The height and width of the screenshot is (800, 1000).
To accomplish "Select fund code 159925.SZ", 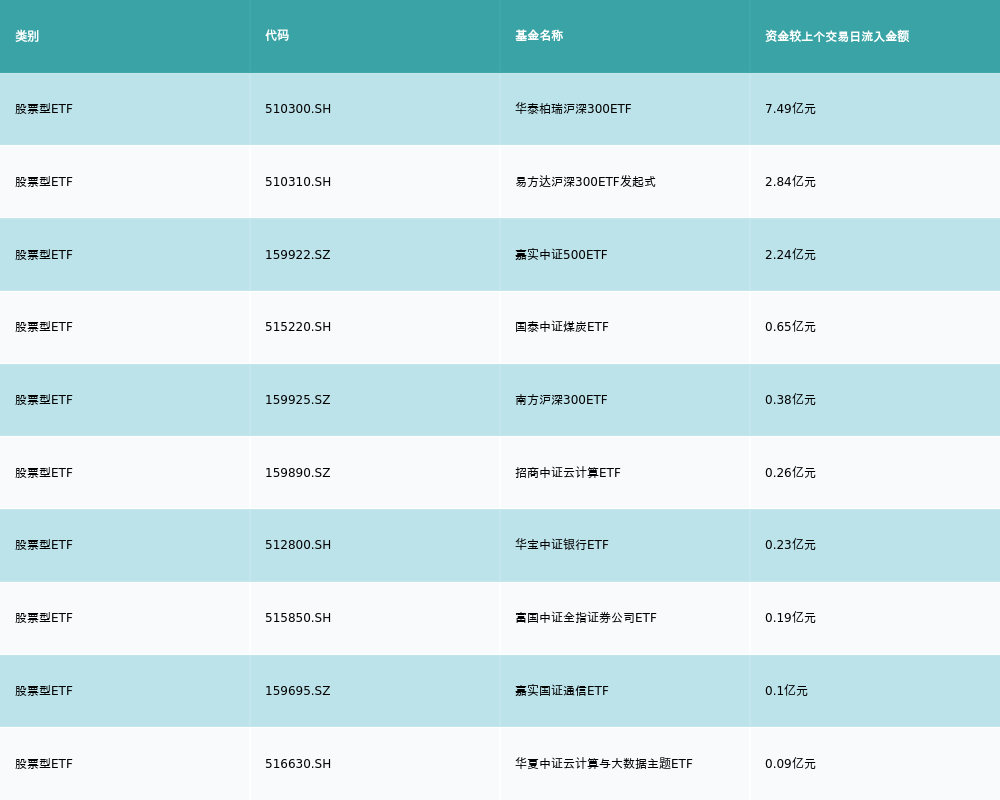I will point(298,400).
